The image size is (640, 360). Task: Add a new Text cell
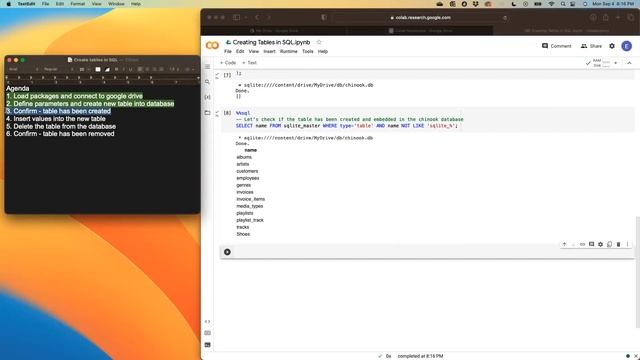click(x=249, y=63)
